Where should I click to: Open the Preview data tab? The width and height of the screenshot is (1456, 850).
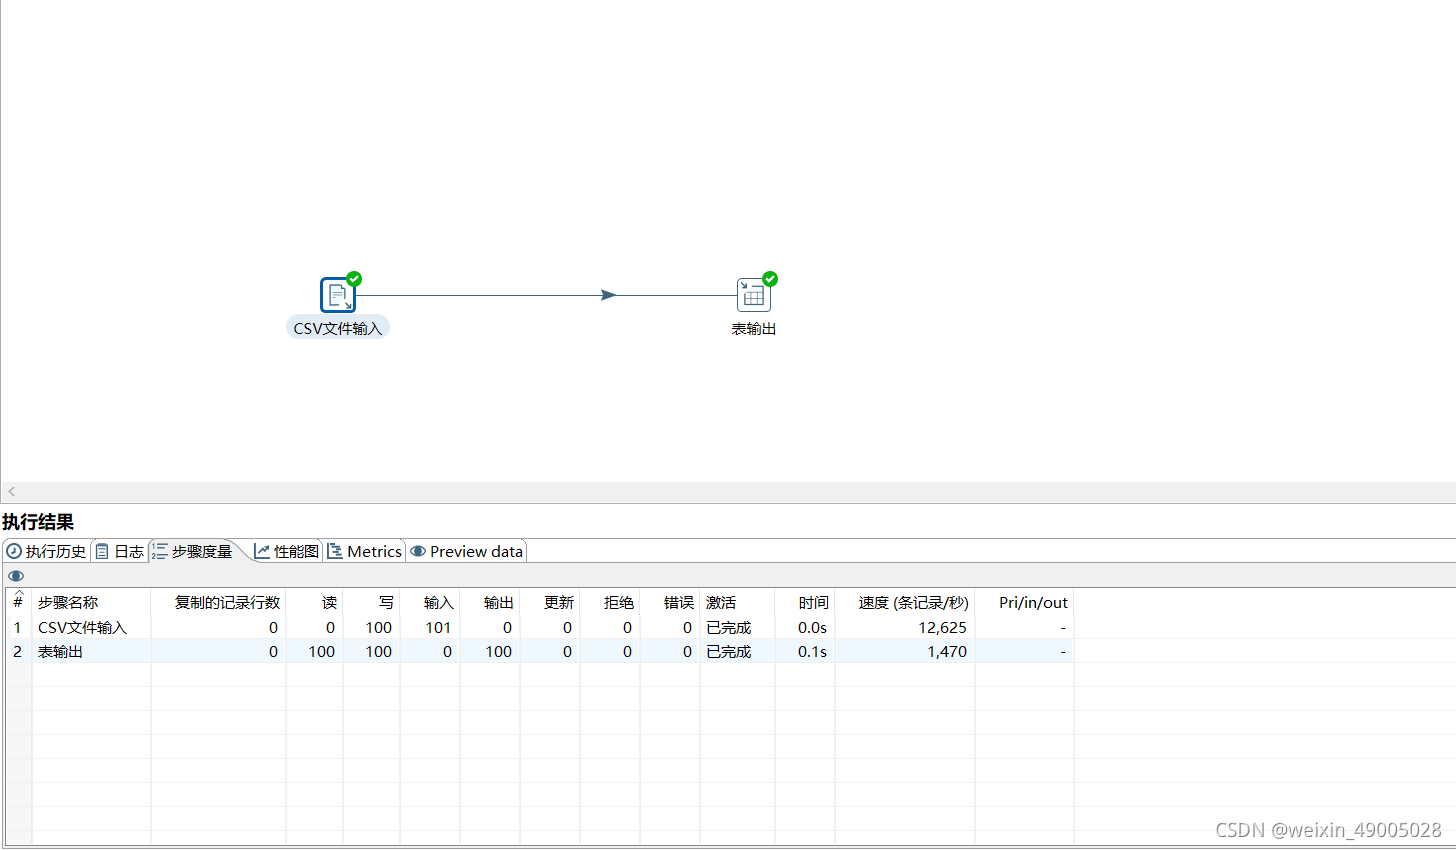coord(467,551)
